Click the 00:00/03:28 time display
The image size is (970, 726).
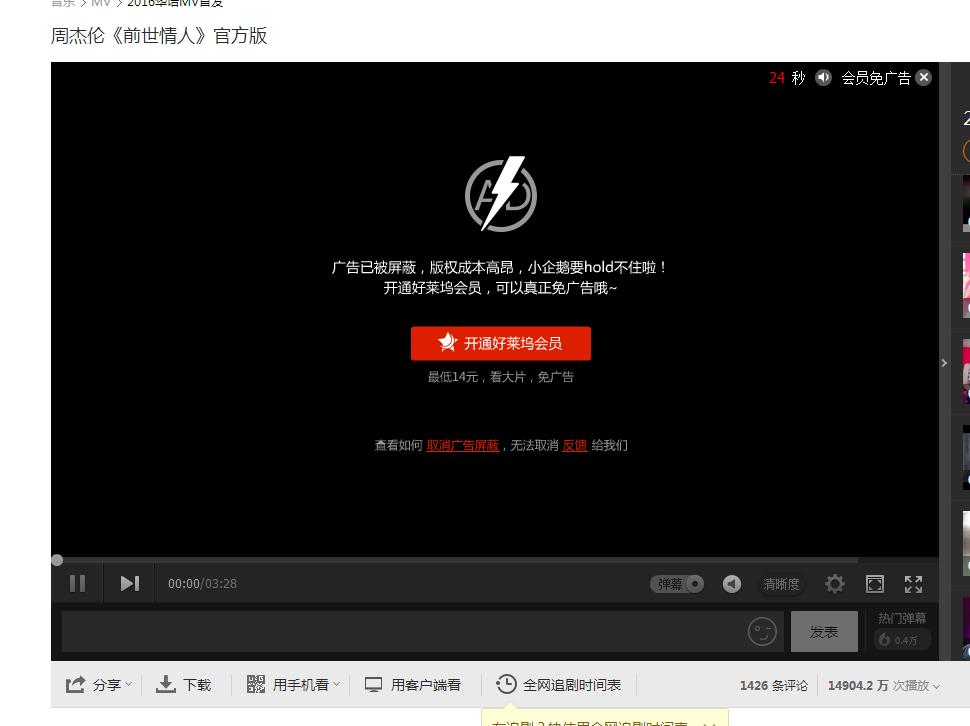point(202,584)
